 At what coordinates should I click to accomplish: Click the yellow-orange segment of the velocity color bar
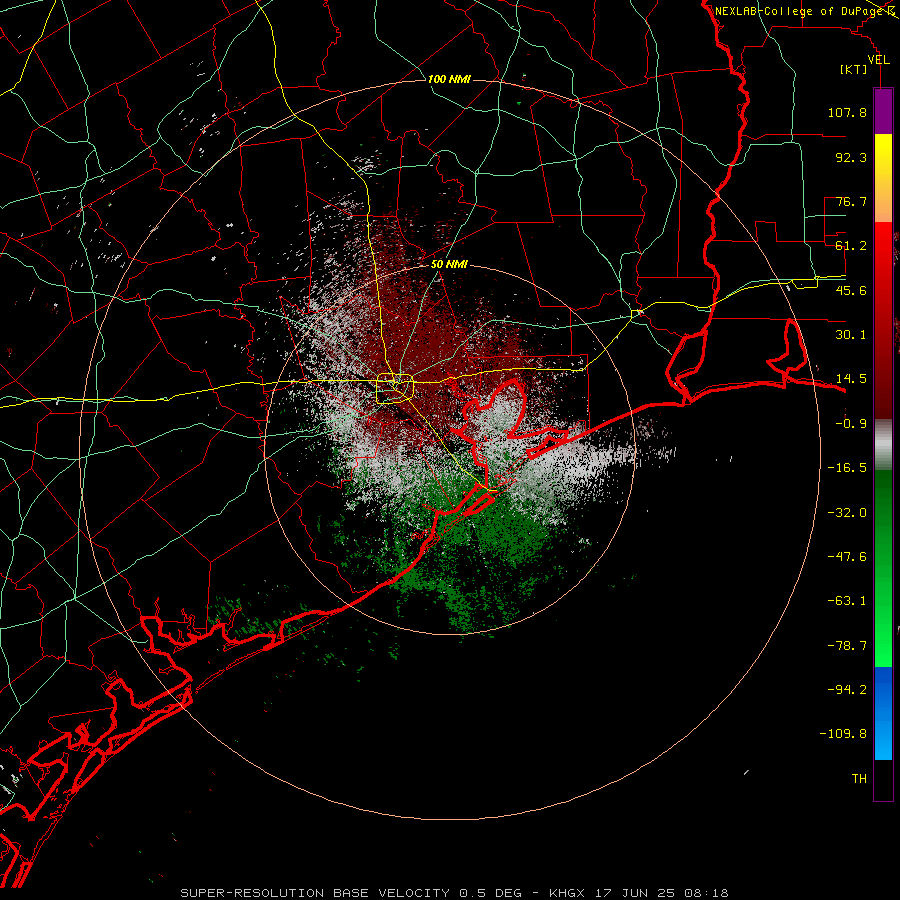(x=883, y=178)
